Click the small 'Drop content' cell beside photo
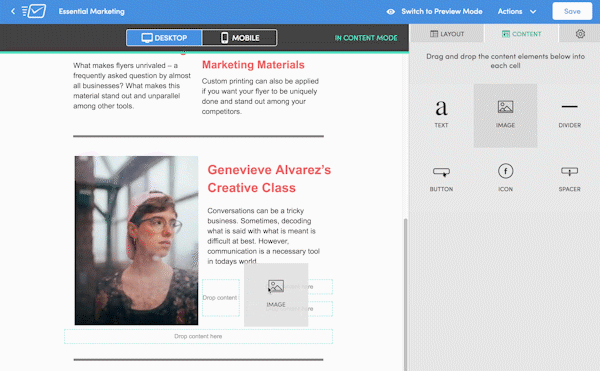 pos(221,298)
